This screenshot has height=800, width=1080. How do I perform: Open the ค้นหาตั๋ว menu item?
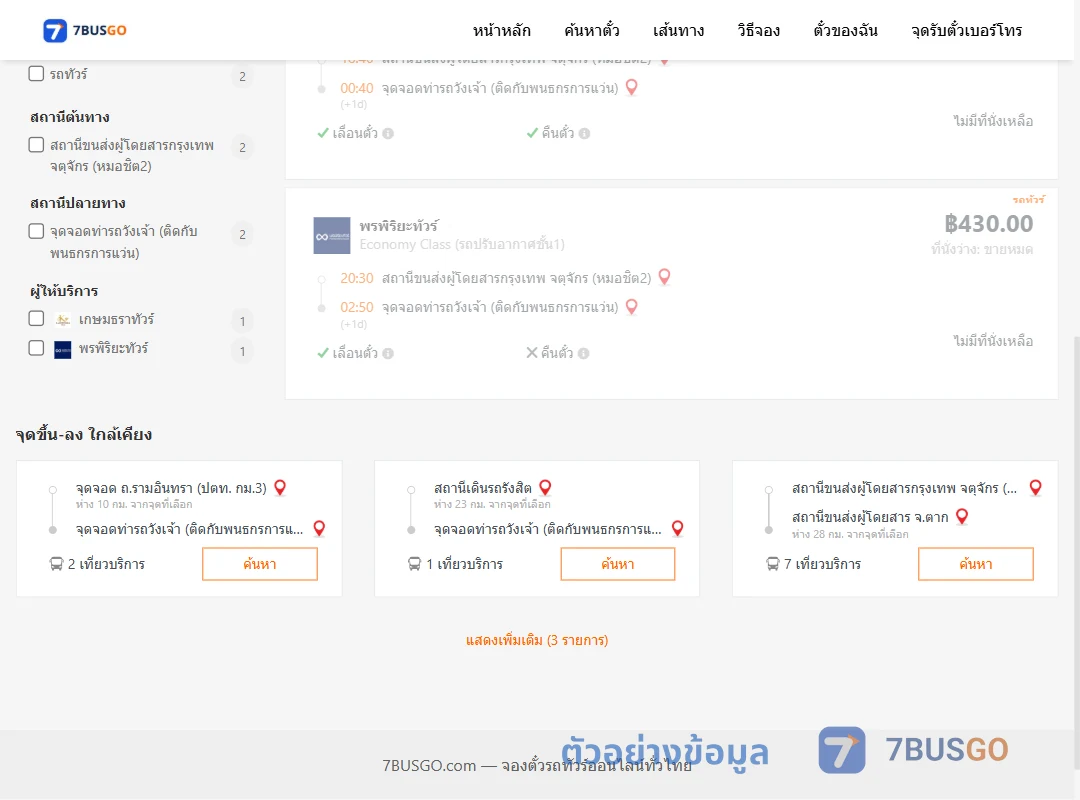point(592,30)
